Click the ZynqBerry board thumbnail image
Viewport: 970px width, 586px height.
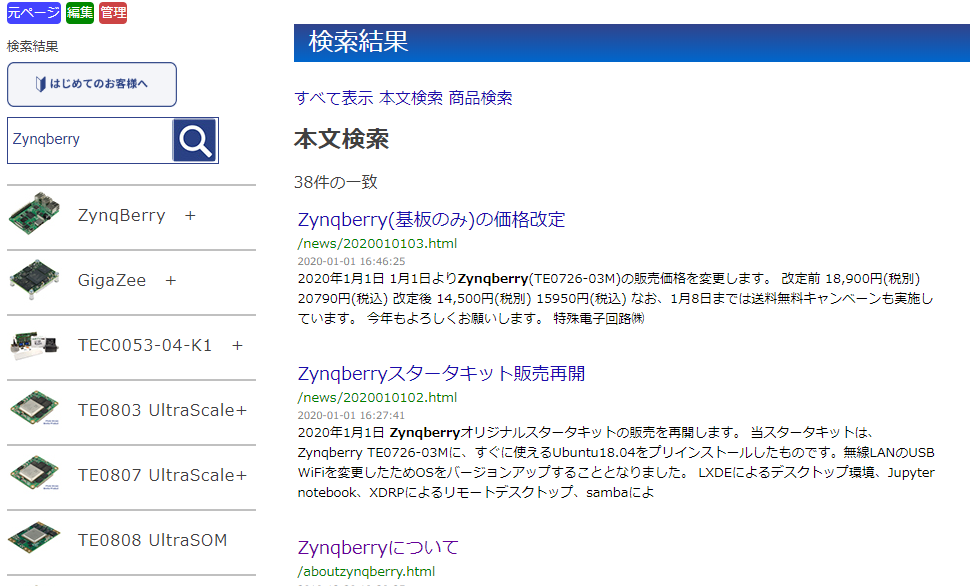coord(35,215)
